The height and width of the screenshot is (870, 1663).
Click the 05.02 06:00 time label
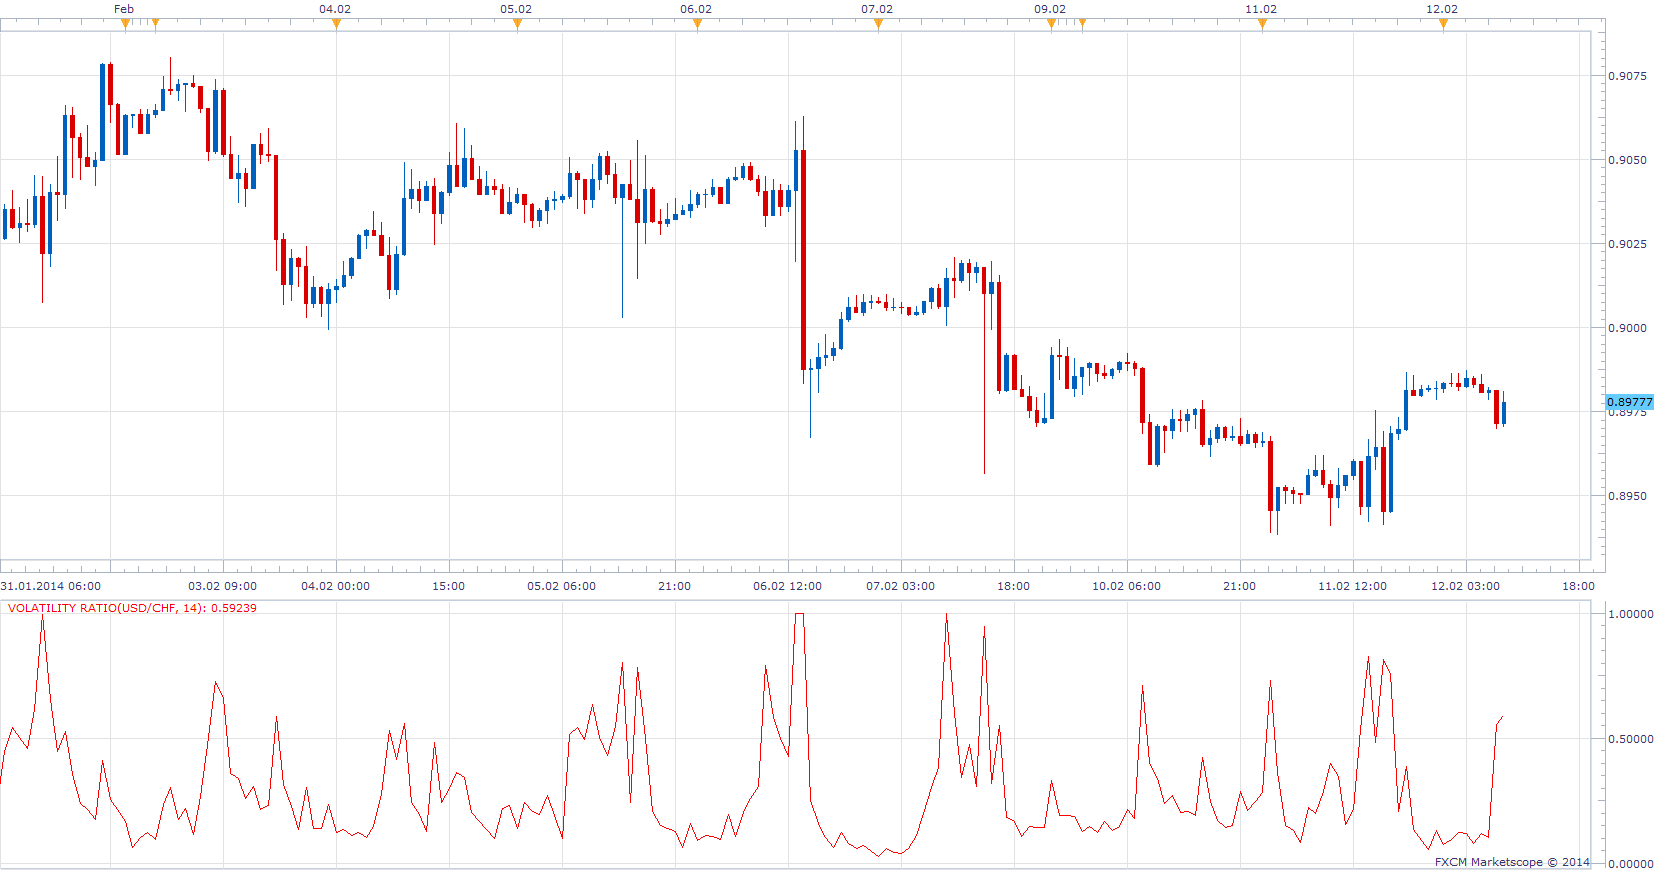click(562, 586)
